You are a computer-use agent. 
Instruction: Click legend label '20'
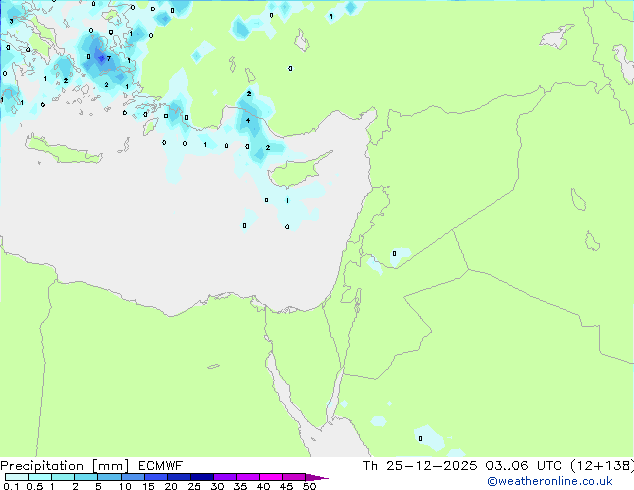tap(171, 486)
